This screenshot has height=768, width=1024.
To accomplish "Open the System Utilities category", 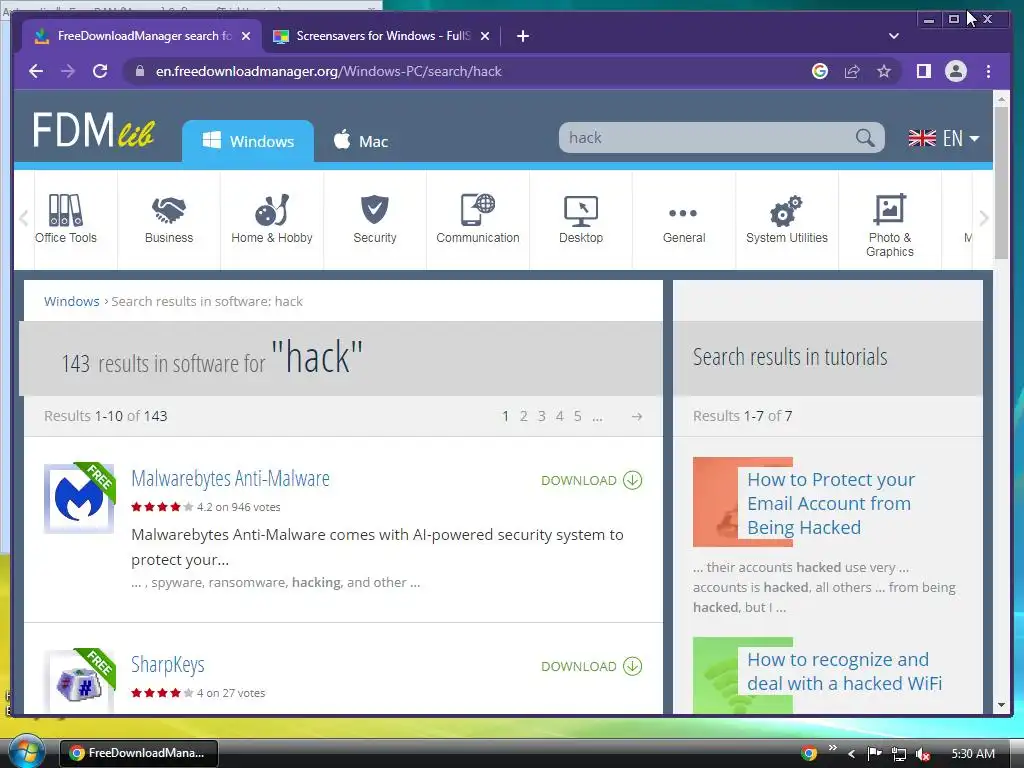I will point(787,219).
